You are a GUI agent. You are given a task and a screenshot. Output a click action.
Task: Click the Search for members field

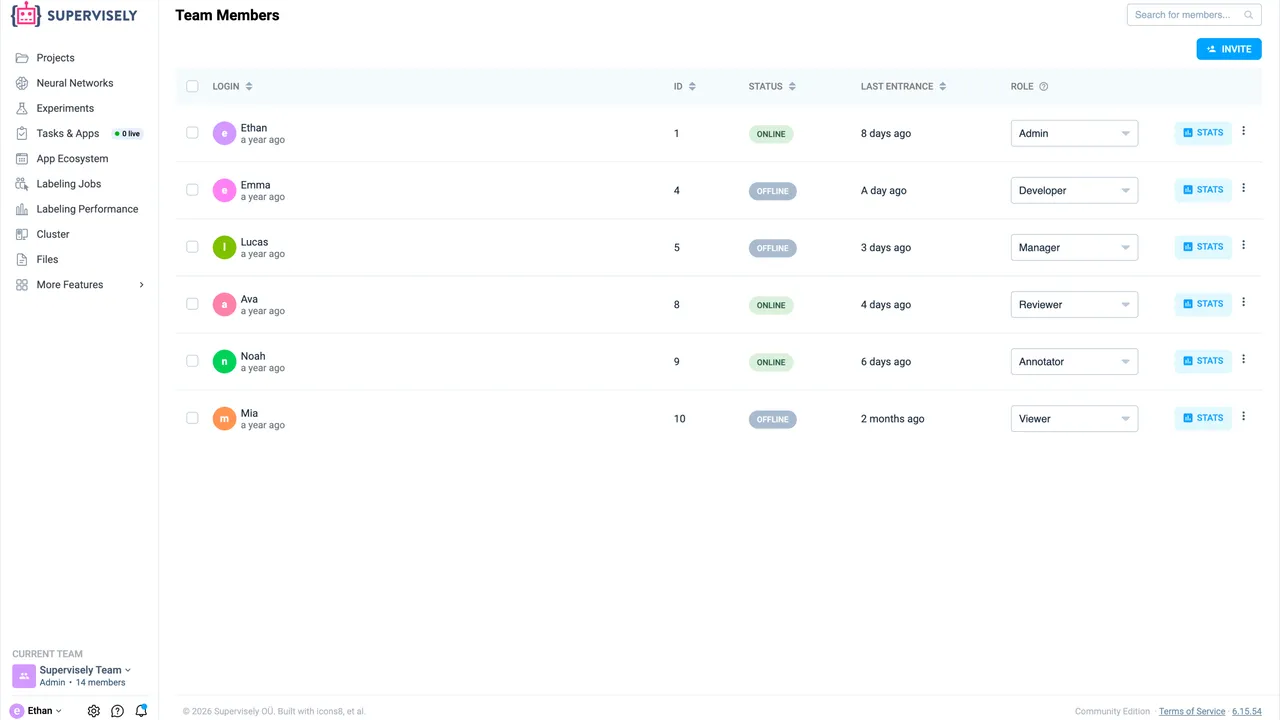[1194, 15]
